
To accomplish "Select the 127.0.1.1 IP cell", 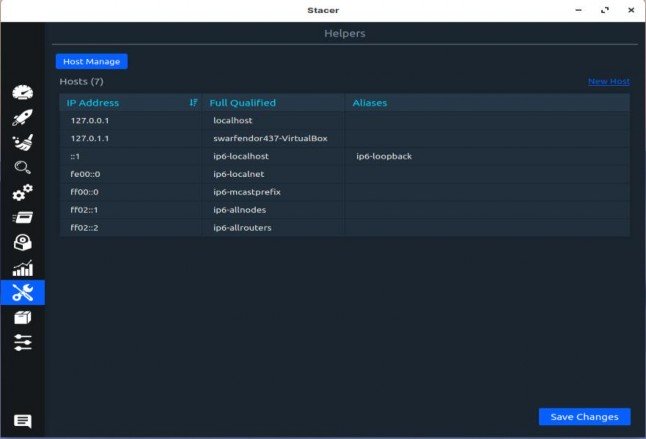I will tap(131, 138).
